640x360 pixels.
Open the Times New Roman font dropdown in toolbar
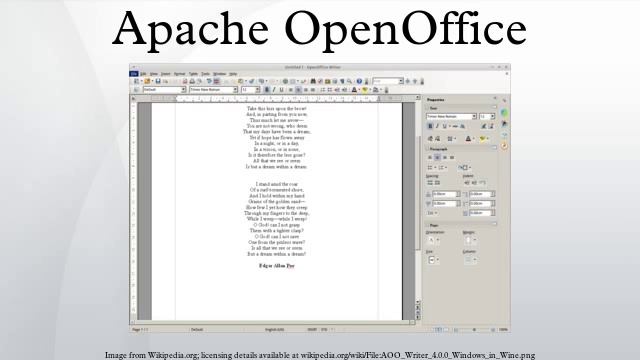tap(235, 89)
